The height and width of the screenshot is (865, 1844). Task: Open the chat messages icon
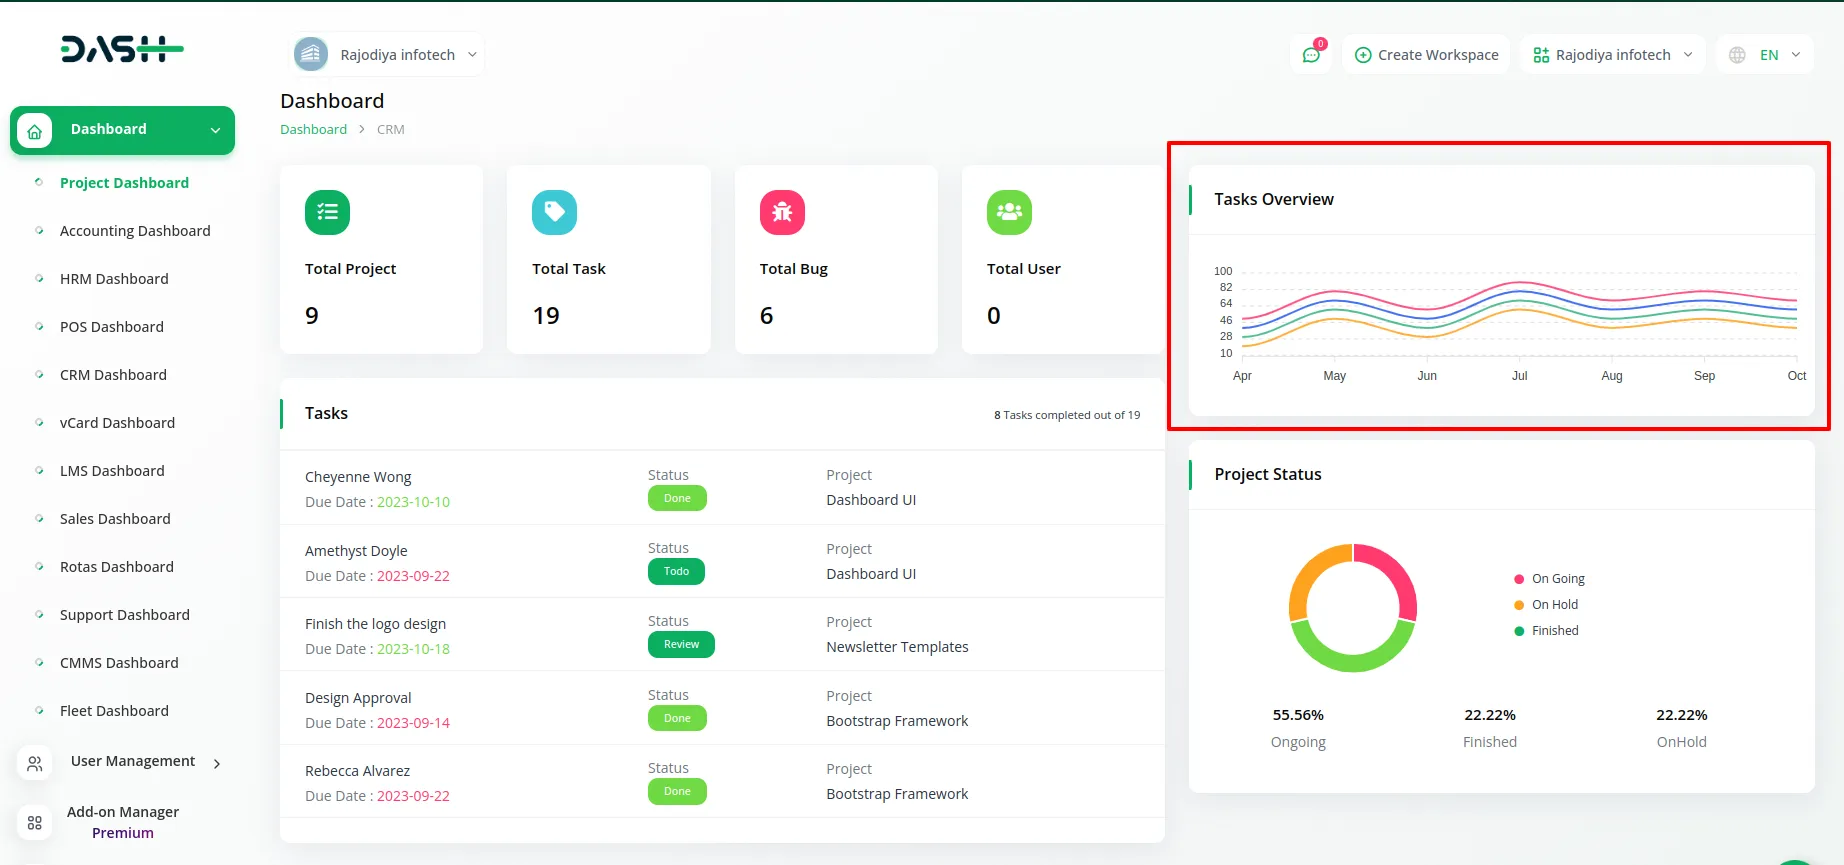click(x=1311, y=55)
